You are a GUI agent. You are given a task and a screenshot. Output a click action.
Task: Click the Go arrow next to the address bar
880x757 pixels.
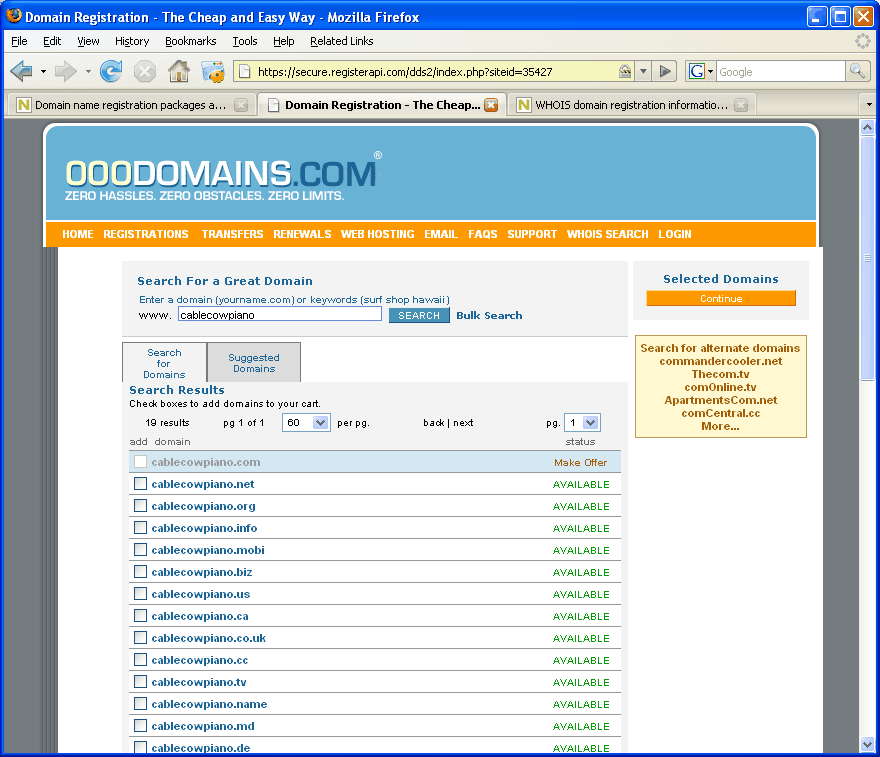(x=665, y=71)
